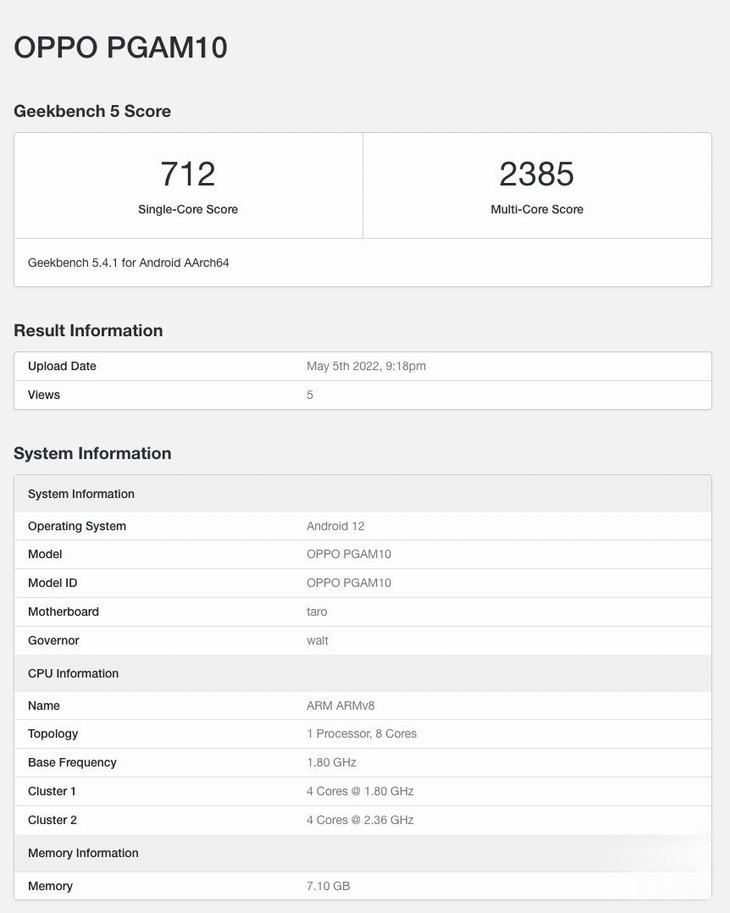Viewport: 730px width, 913px height.
Task: Click the Topology label
Action: click(x=53, y=734)
